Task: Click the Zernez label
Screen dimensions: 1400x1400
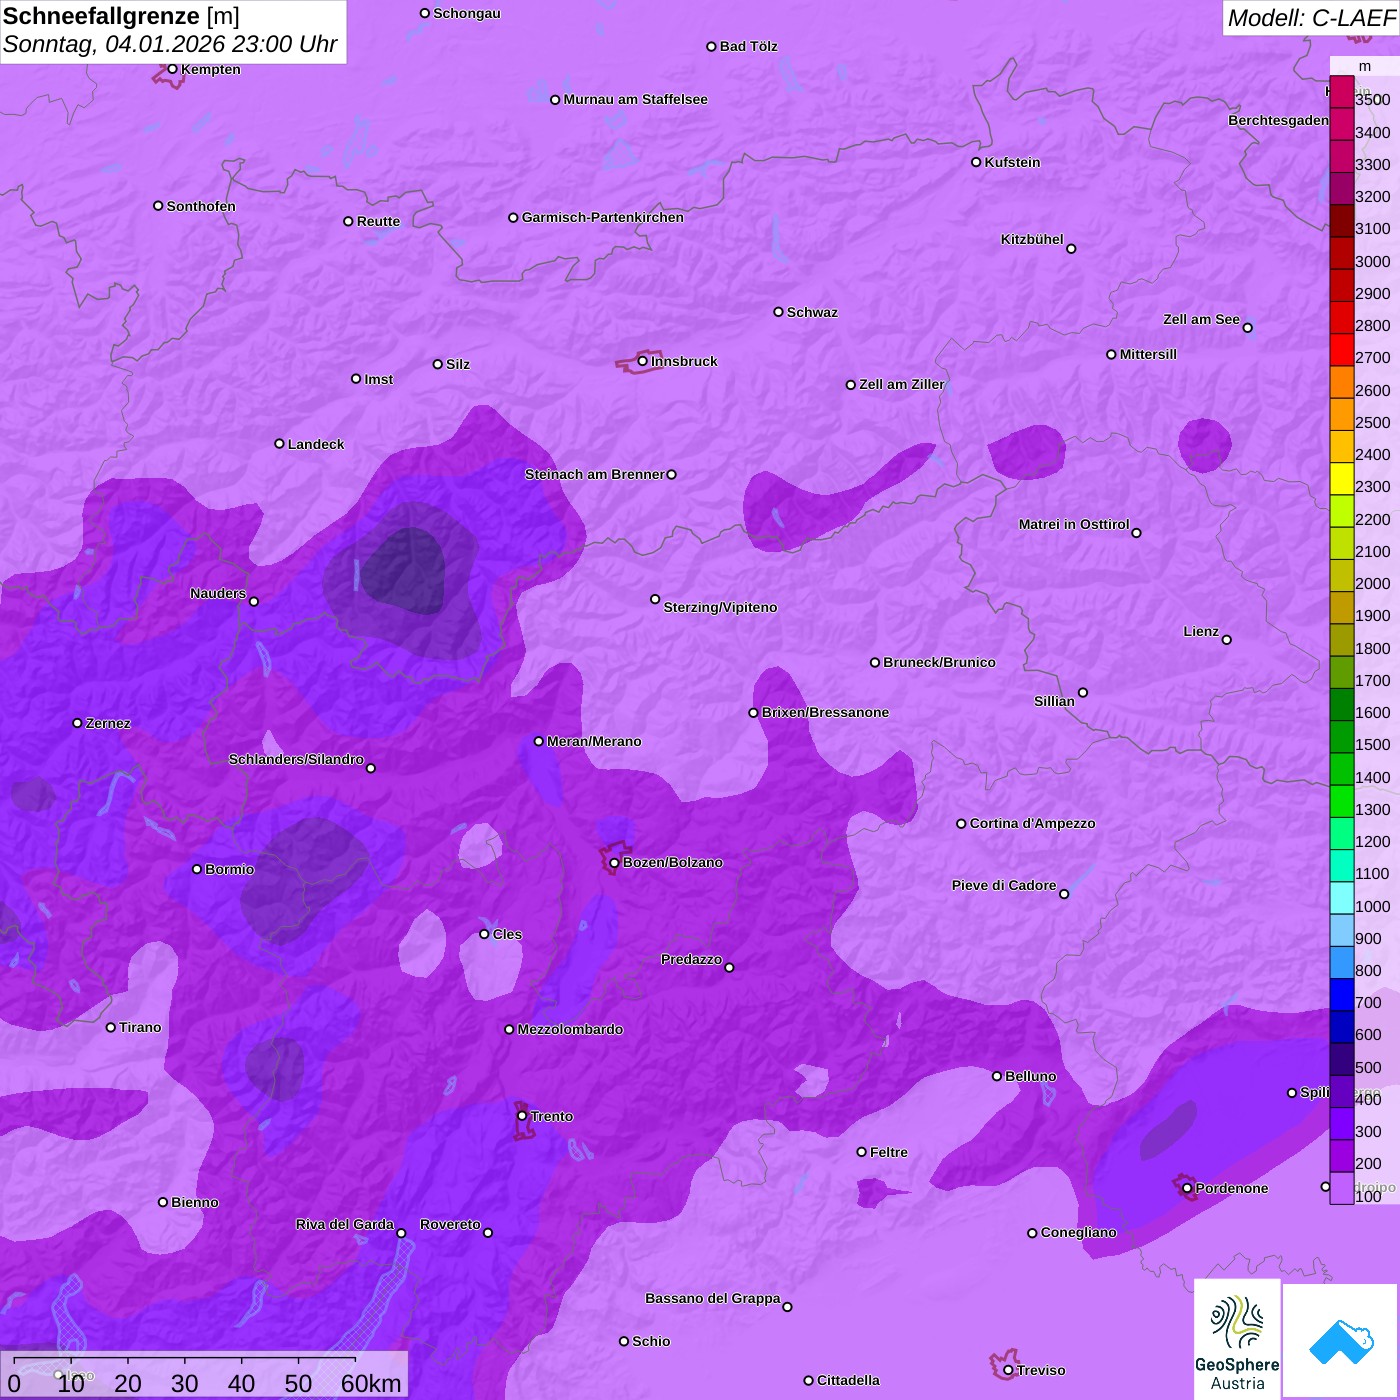Action: pyautogui.click(x=108, y=723)
